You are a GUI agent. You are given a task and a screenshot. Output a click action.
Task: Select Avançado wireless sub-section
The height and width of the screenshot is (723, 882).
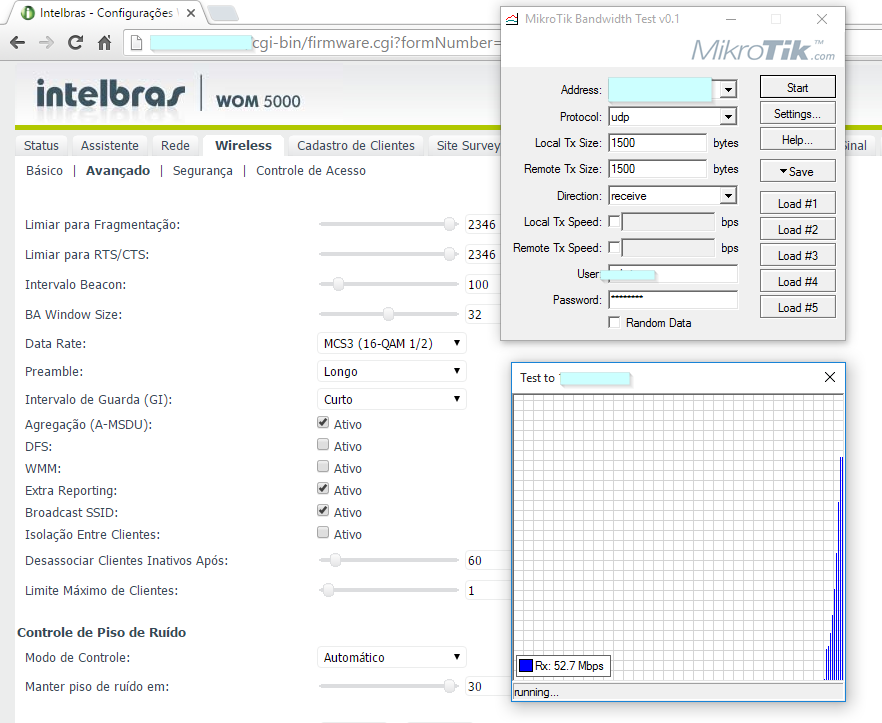pyautogui.click(x=118, y=170)
